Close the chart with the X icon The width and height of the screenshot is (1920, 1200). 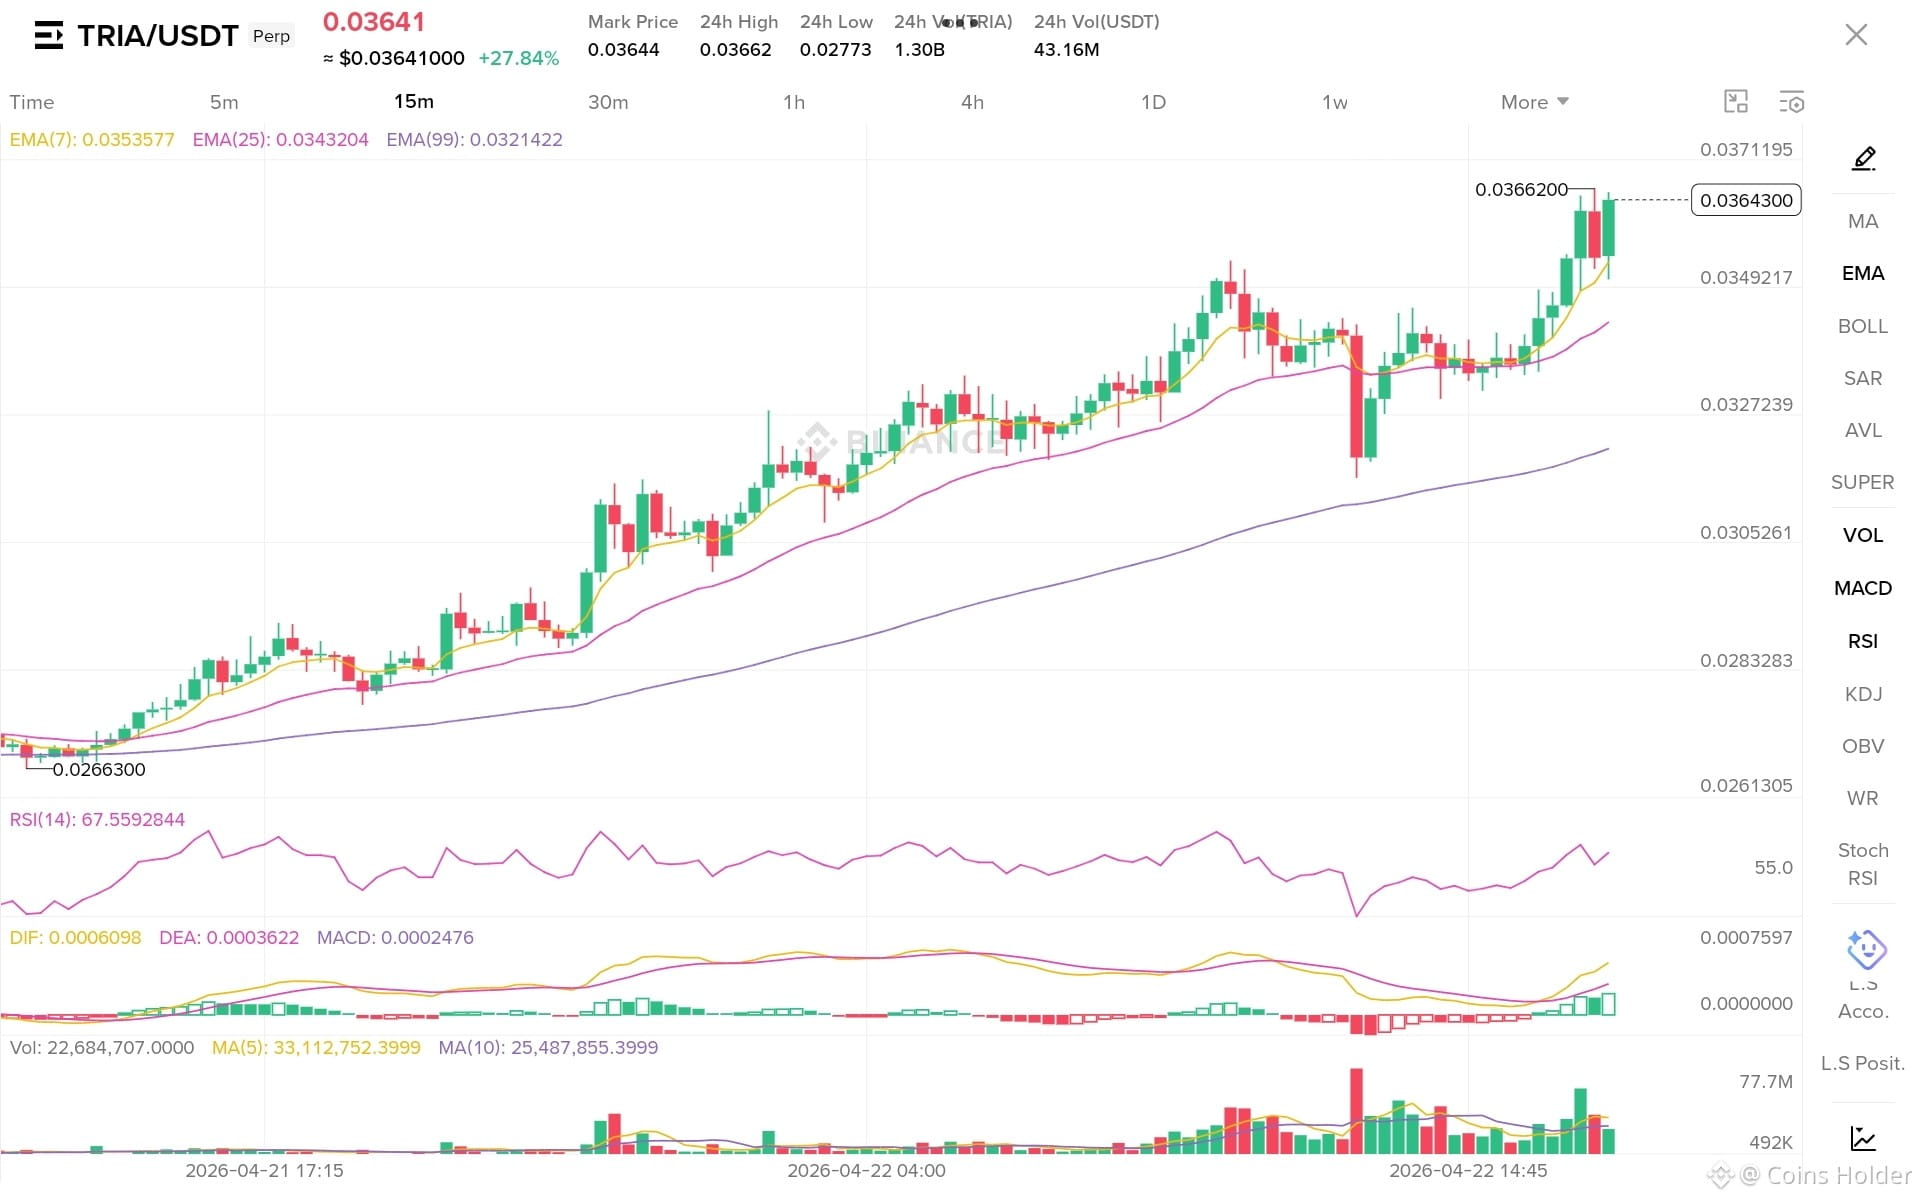pyautogui.click(x=1856, y=35)
